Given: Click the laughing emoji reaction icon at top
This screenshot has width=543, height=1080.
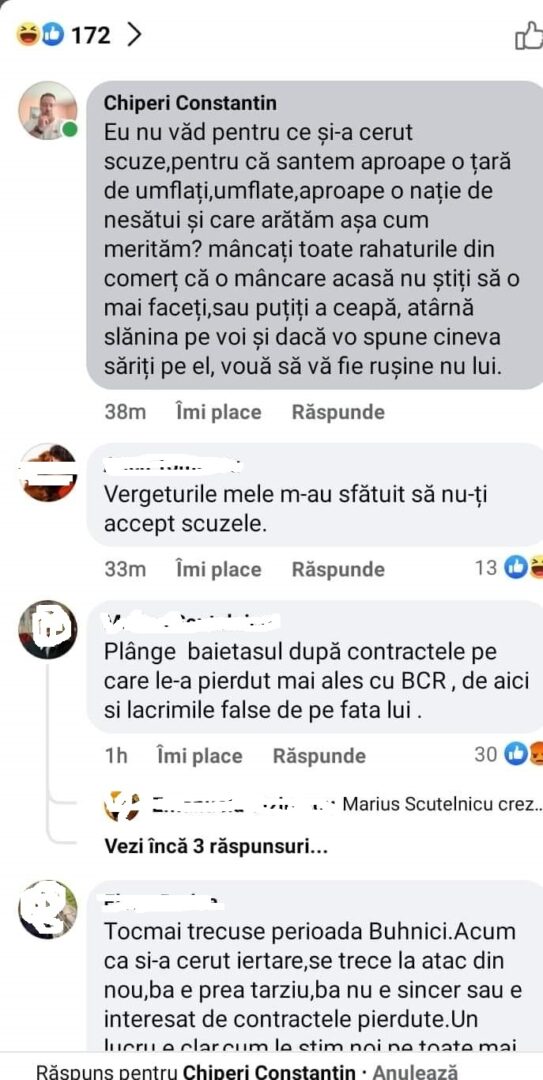Looking at the screenshot, I should [x=29, y=34].
